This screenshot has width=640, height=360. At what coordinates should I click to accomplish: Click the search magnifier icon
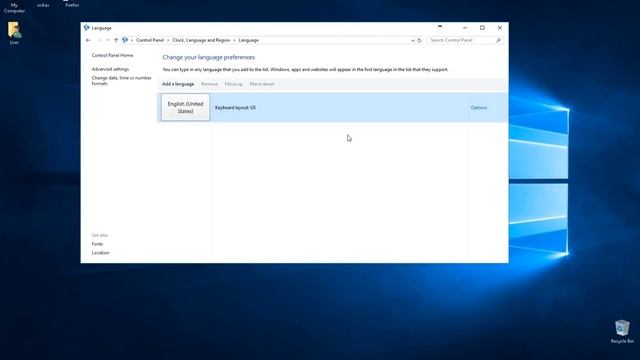[498, 40]
